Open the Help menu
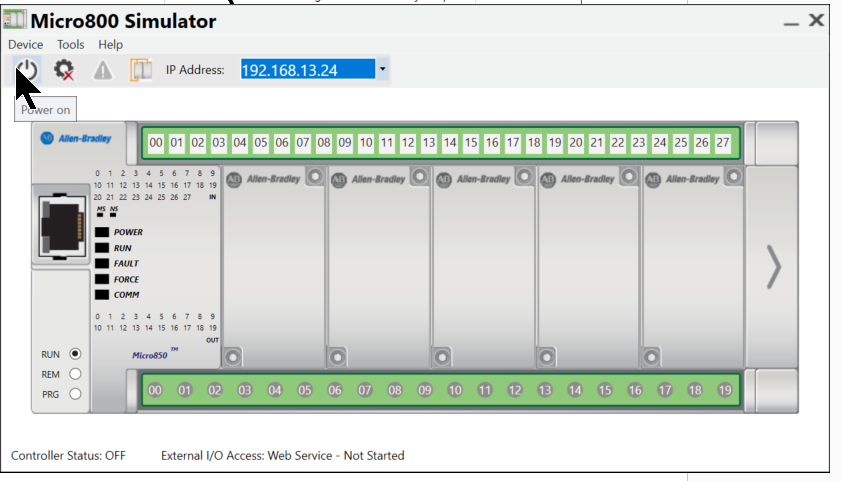Image resolution: width=841 pixels, height=481 pixels. pos(110,45)
